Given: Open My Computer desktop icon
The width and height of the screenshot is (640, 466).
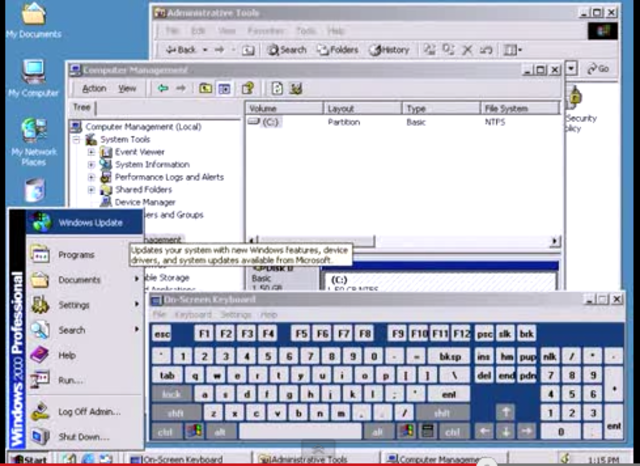Looking at the screenshot, I should point(33,78).
